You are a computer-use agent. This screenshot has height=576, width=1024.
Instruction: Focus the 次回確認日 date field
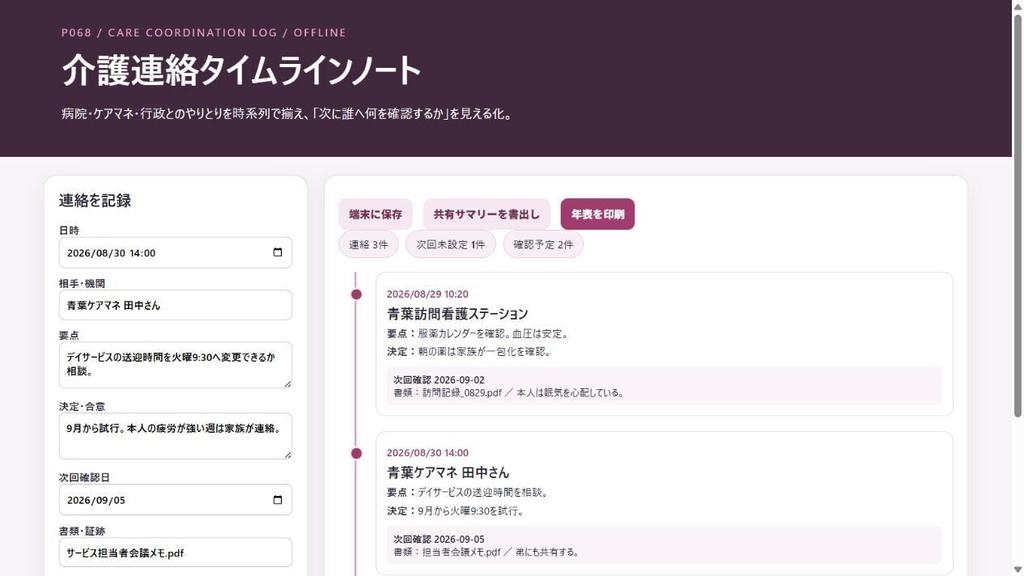pyautogui.click(x=176, y=500)
